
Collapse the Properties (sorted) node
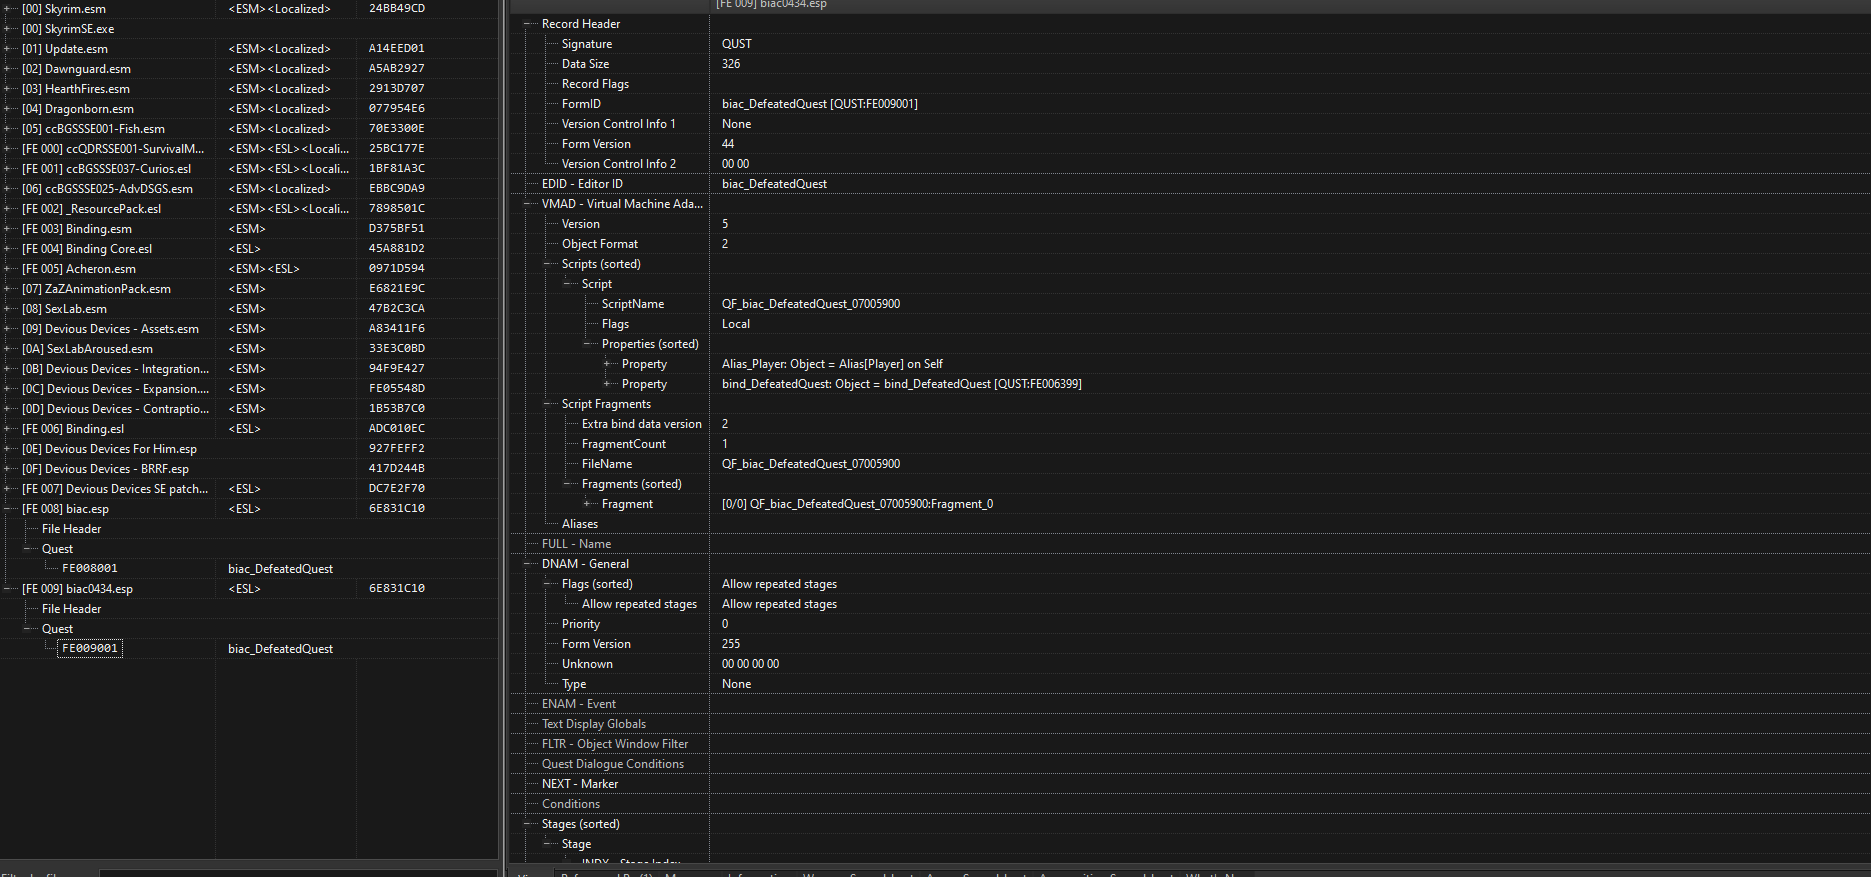point(588,344)
